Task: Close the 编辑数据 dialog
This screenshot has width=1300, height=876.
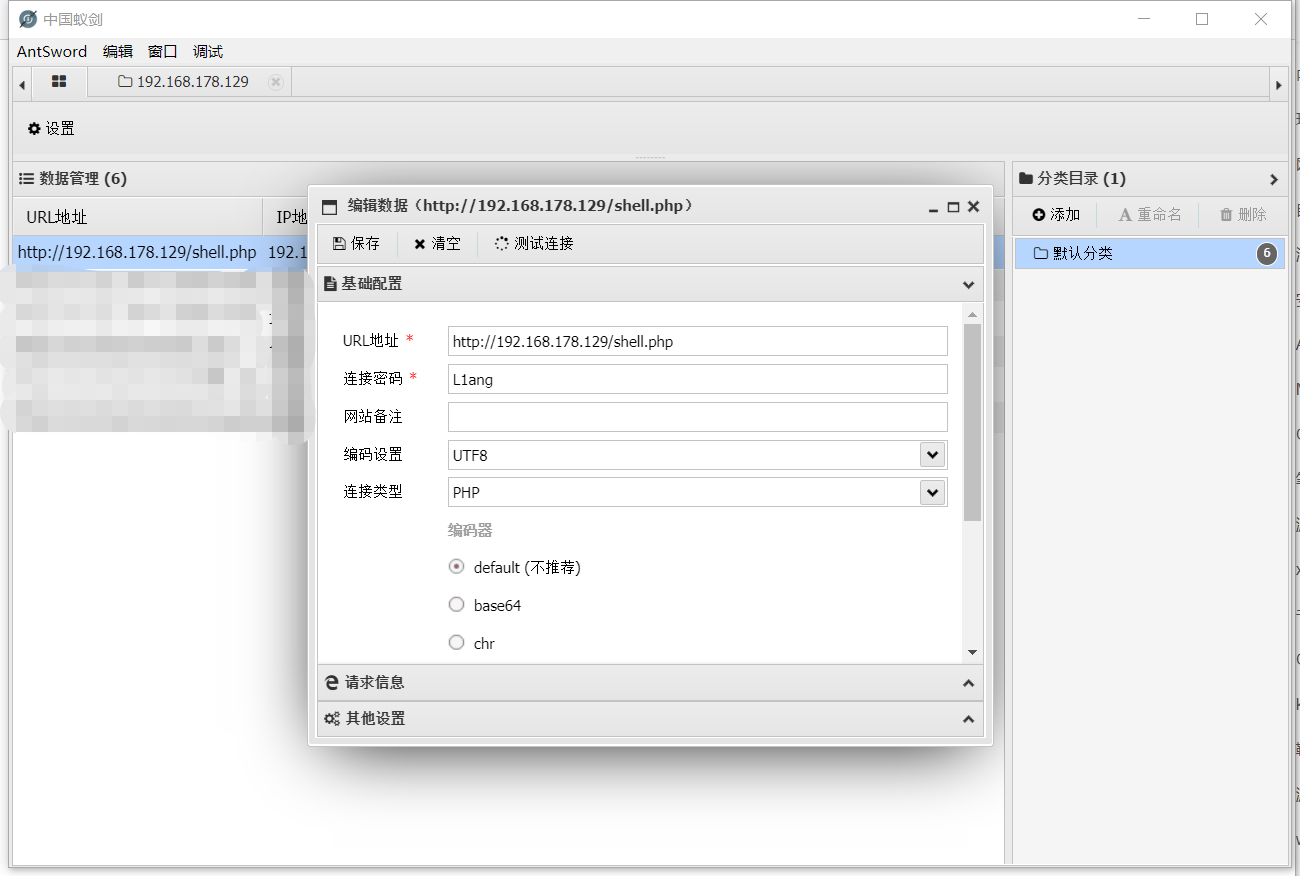Action: (x=973, y=207)
